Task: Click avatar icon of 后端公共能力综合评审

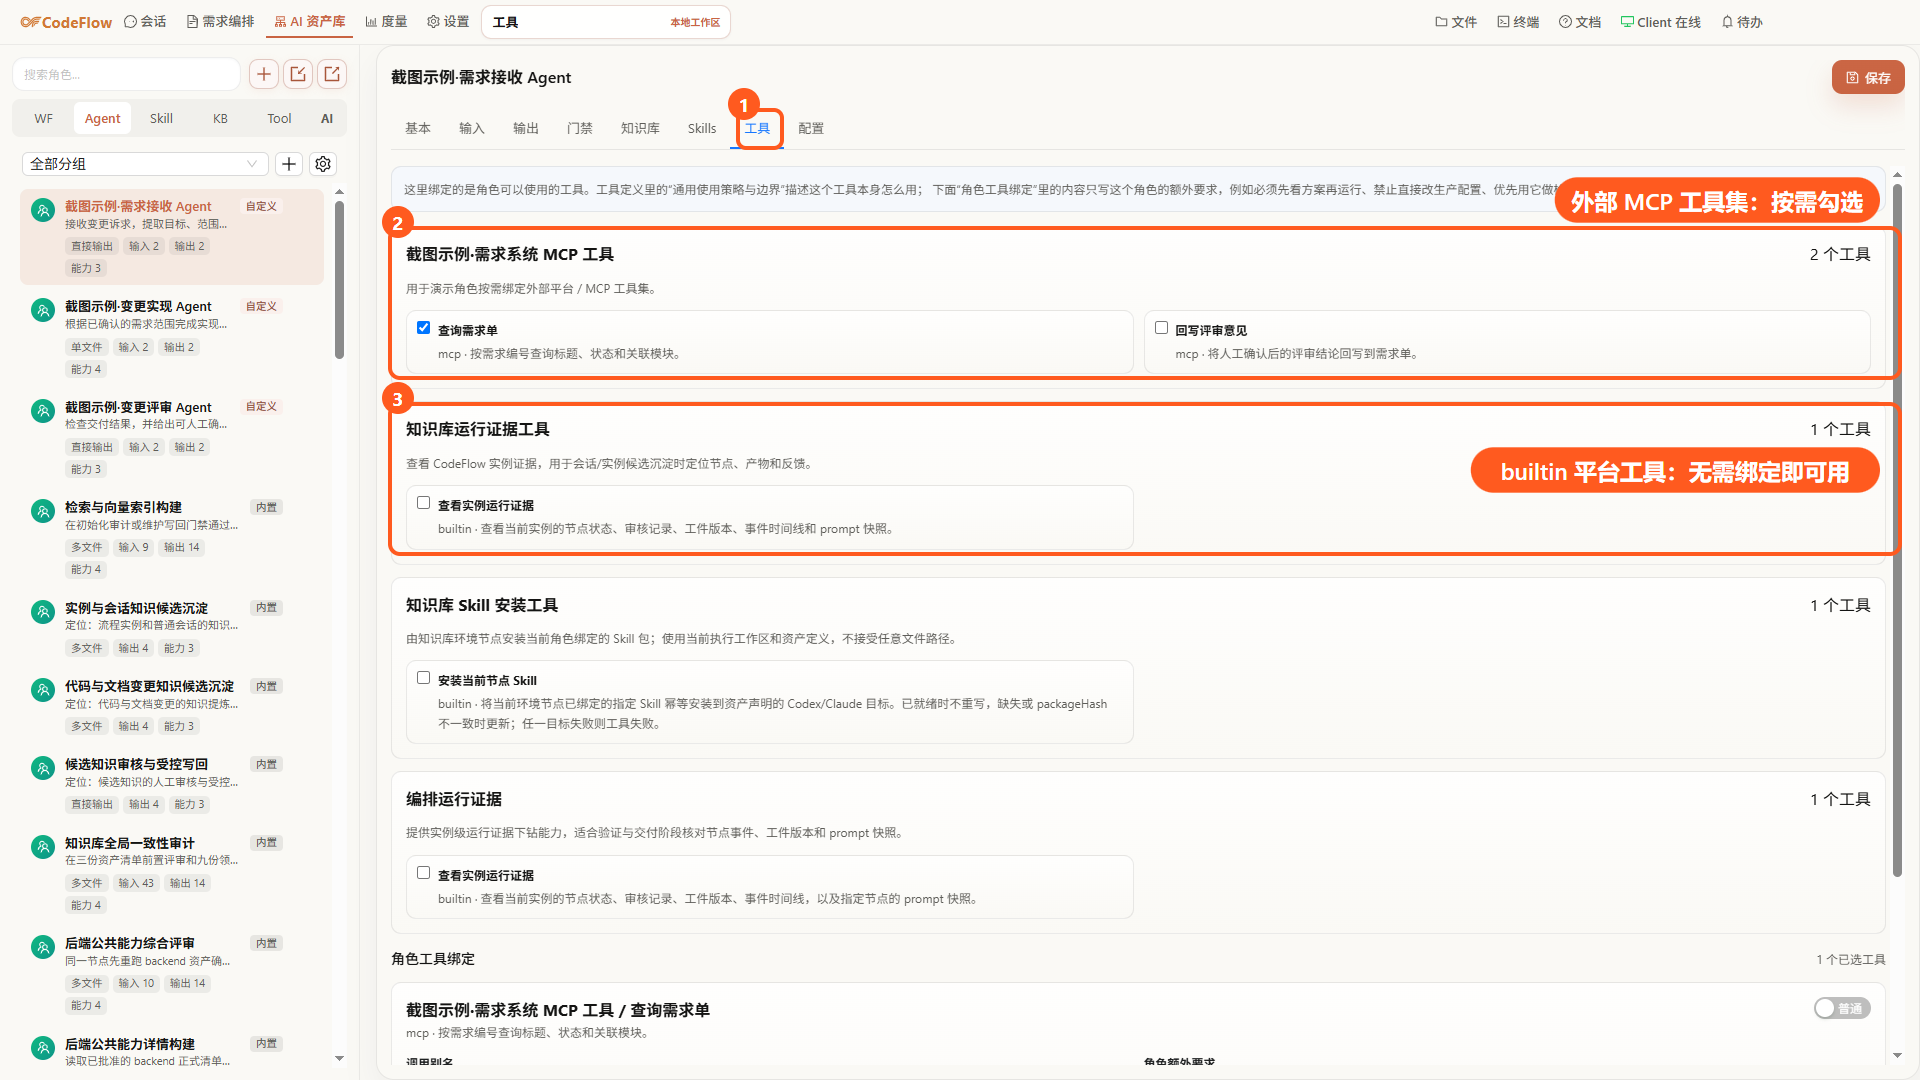Action: click(x=43, y=947)
